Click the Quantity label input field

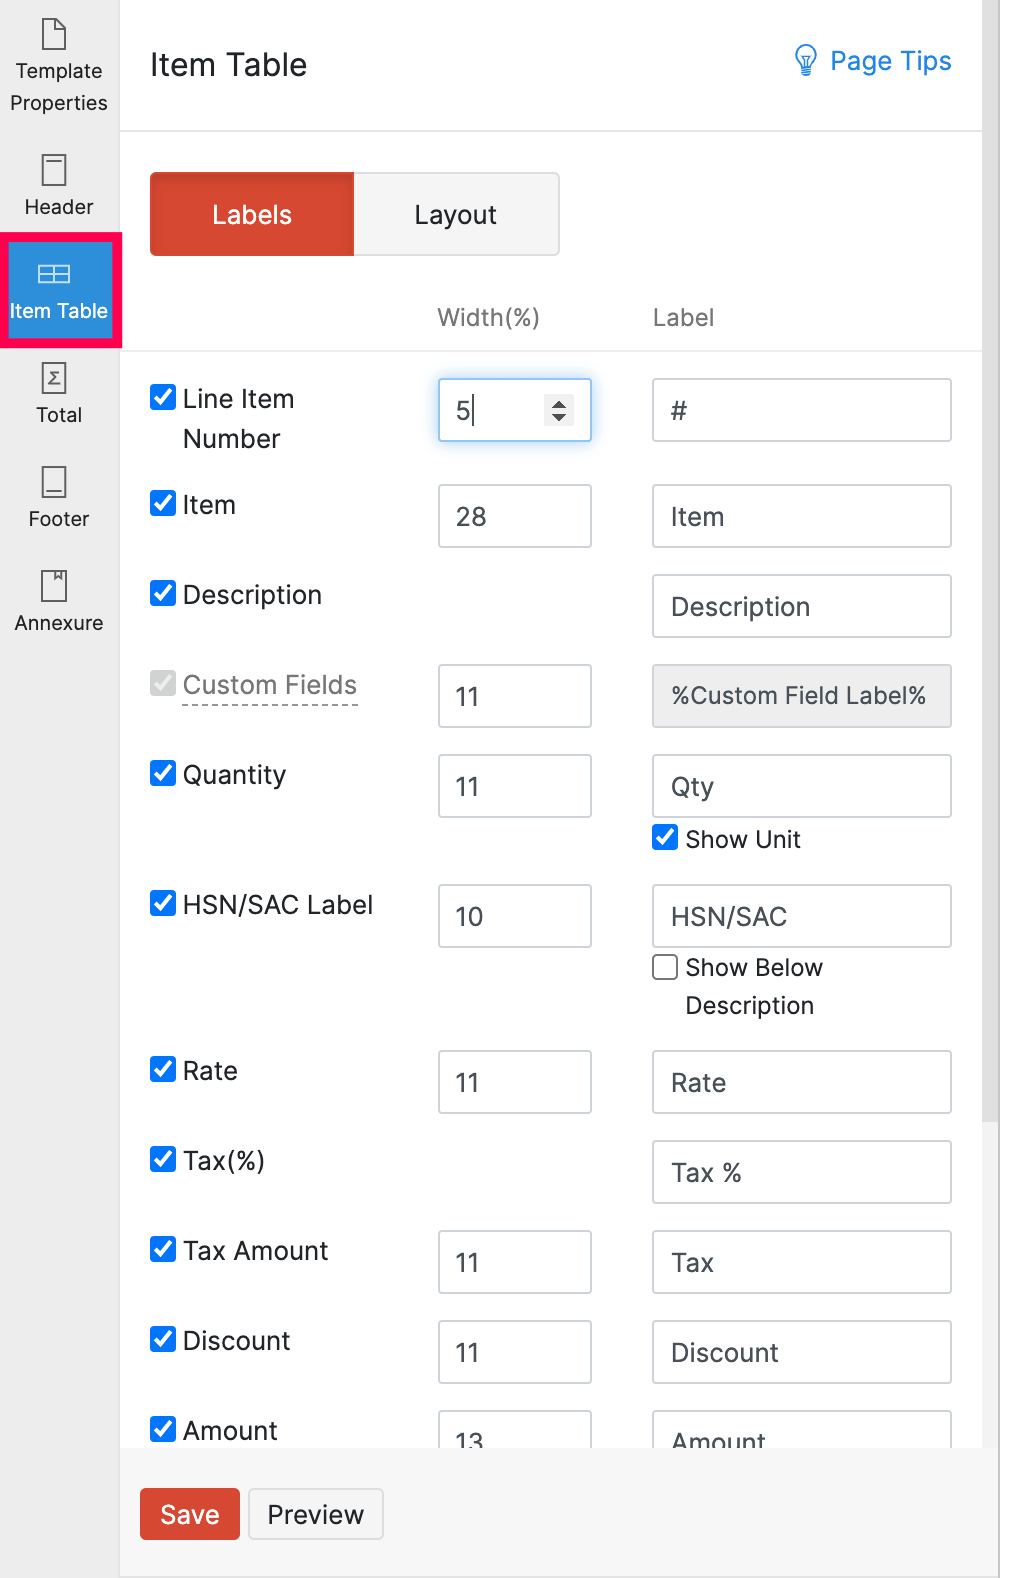[x=801, y=786]
